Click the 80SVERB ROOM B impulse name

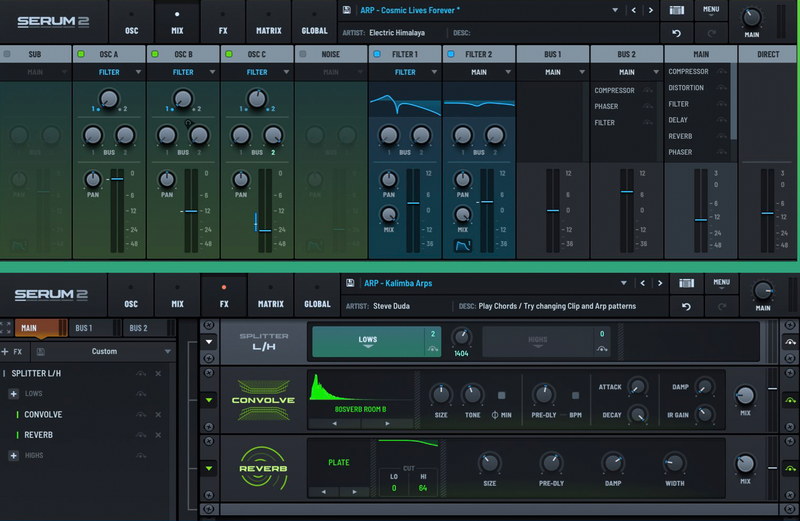pyautogui.click(x=360, y=409)
